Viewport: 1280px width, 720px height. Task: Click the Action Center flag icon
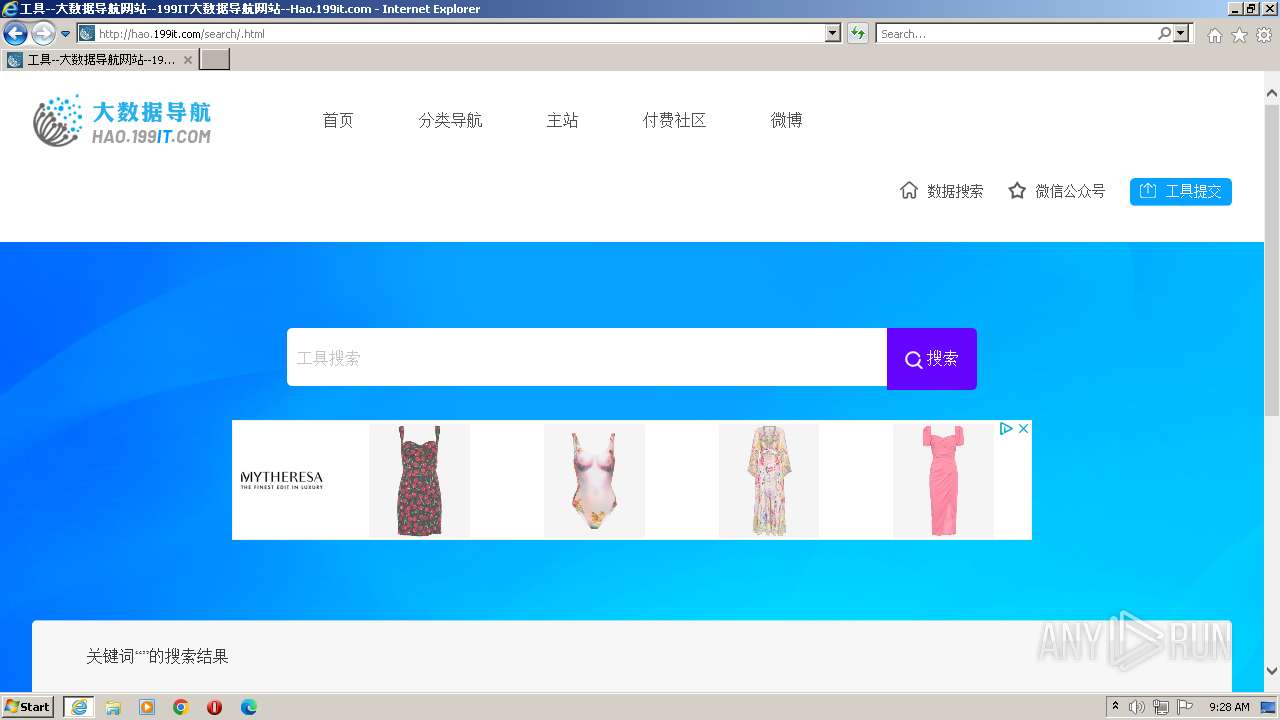(x=1185, y=707)
